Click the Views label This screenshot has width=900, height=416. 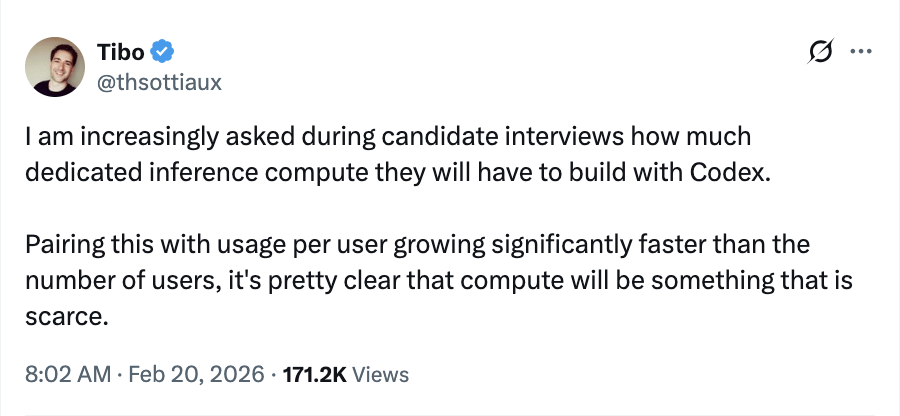(381, 374)
